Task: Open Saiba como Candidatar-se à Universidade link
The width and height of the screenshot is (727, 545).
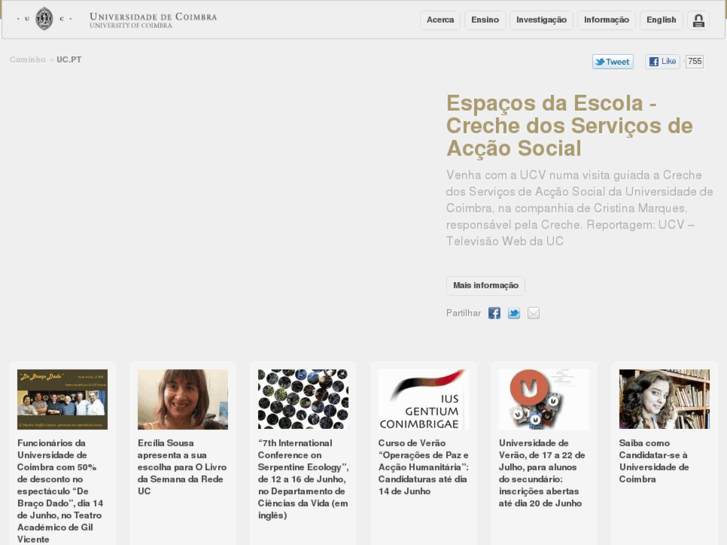Action: [654, 461]
